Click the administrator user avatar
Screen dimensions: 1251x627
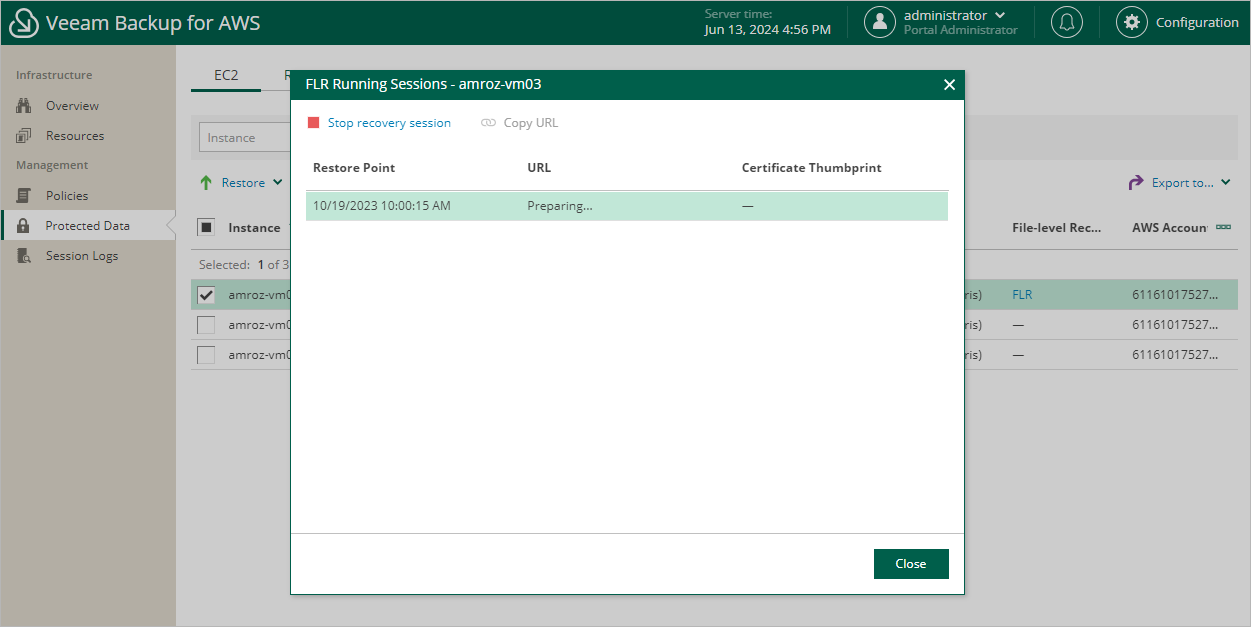coord(880,22)
